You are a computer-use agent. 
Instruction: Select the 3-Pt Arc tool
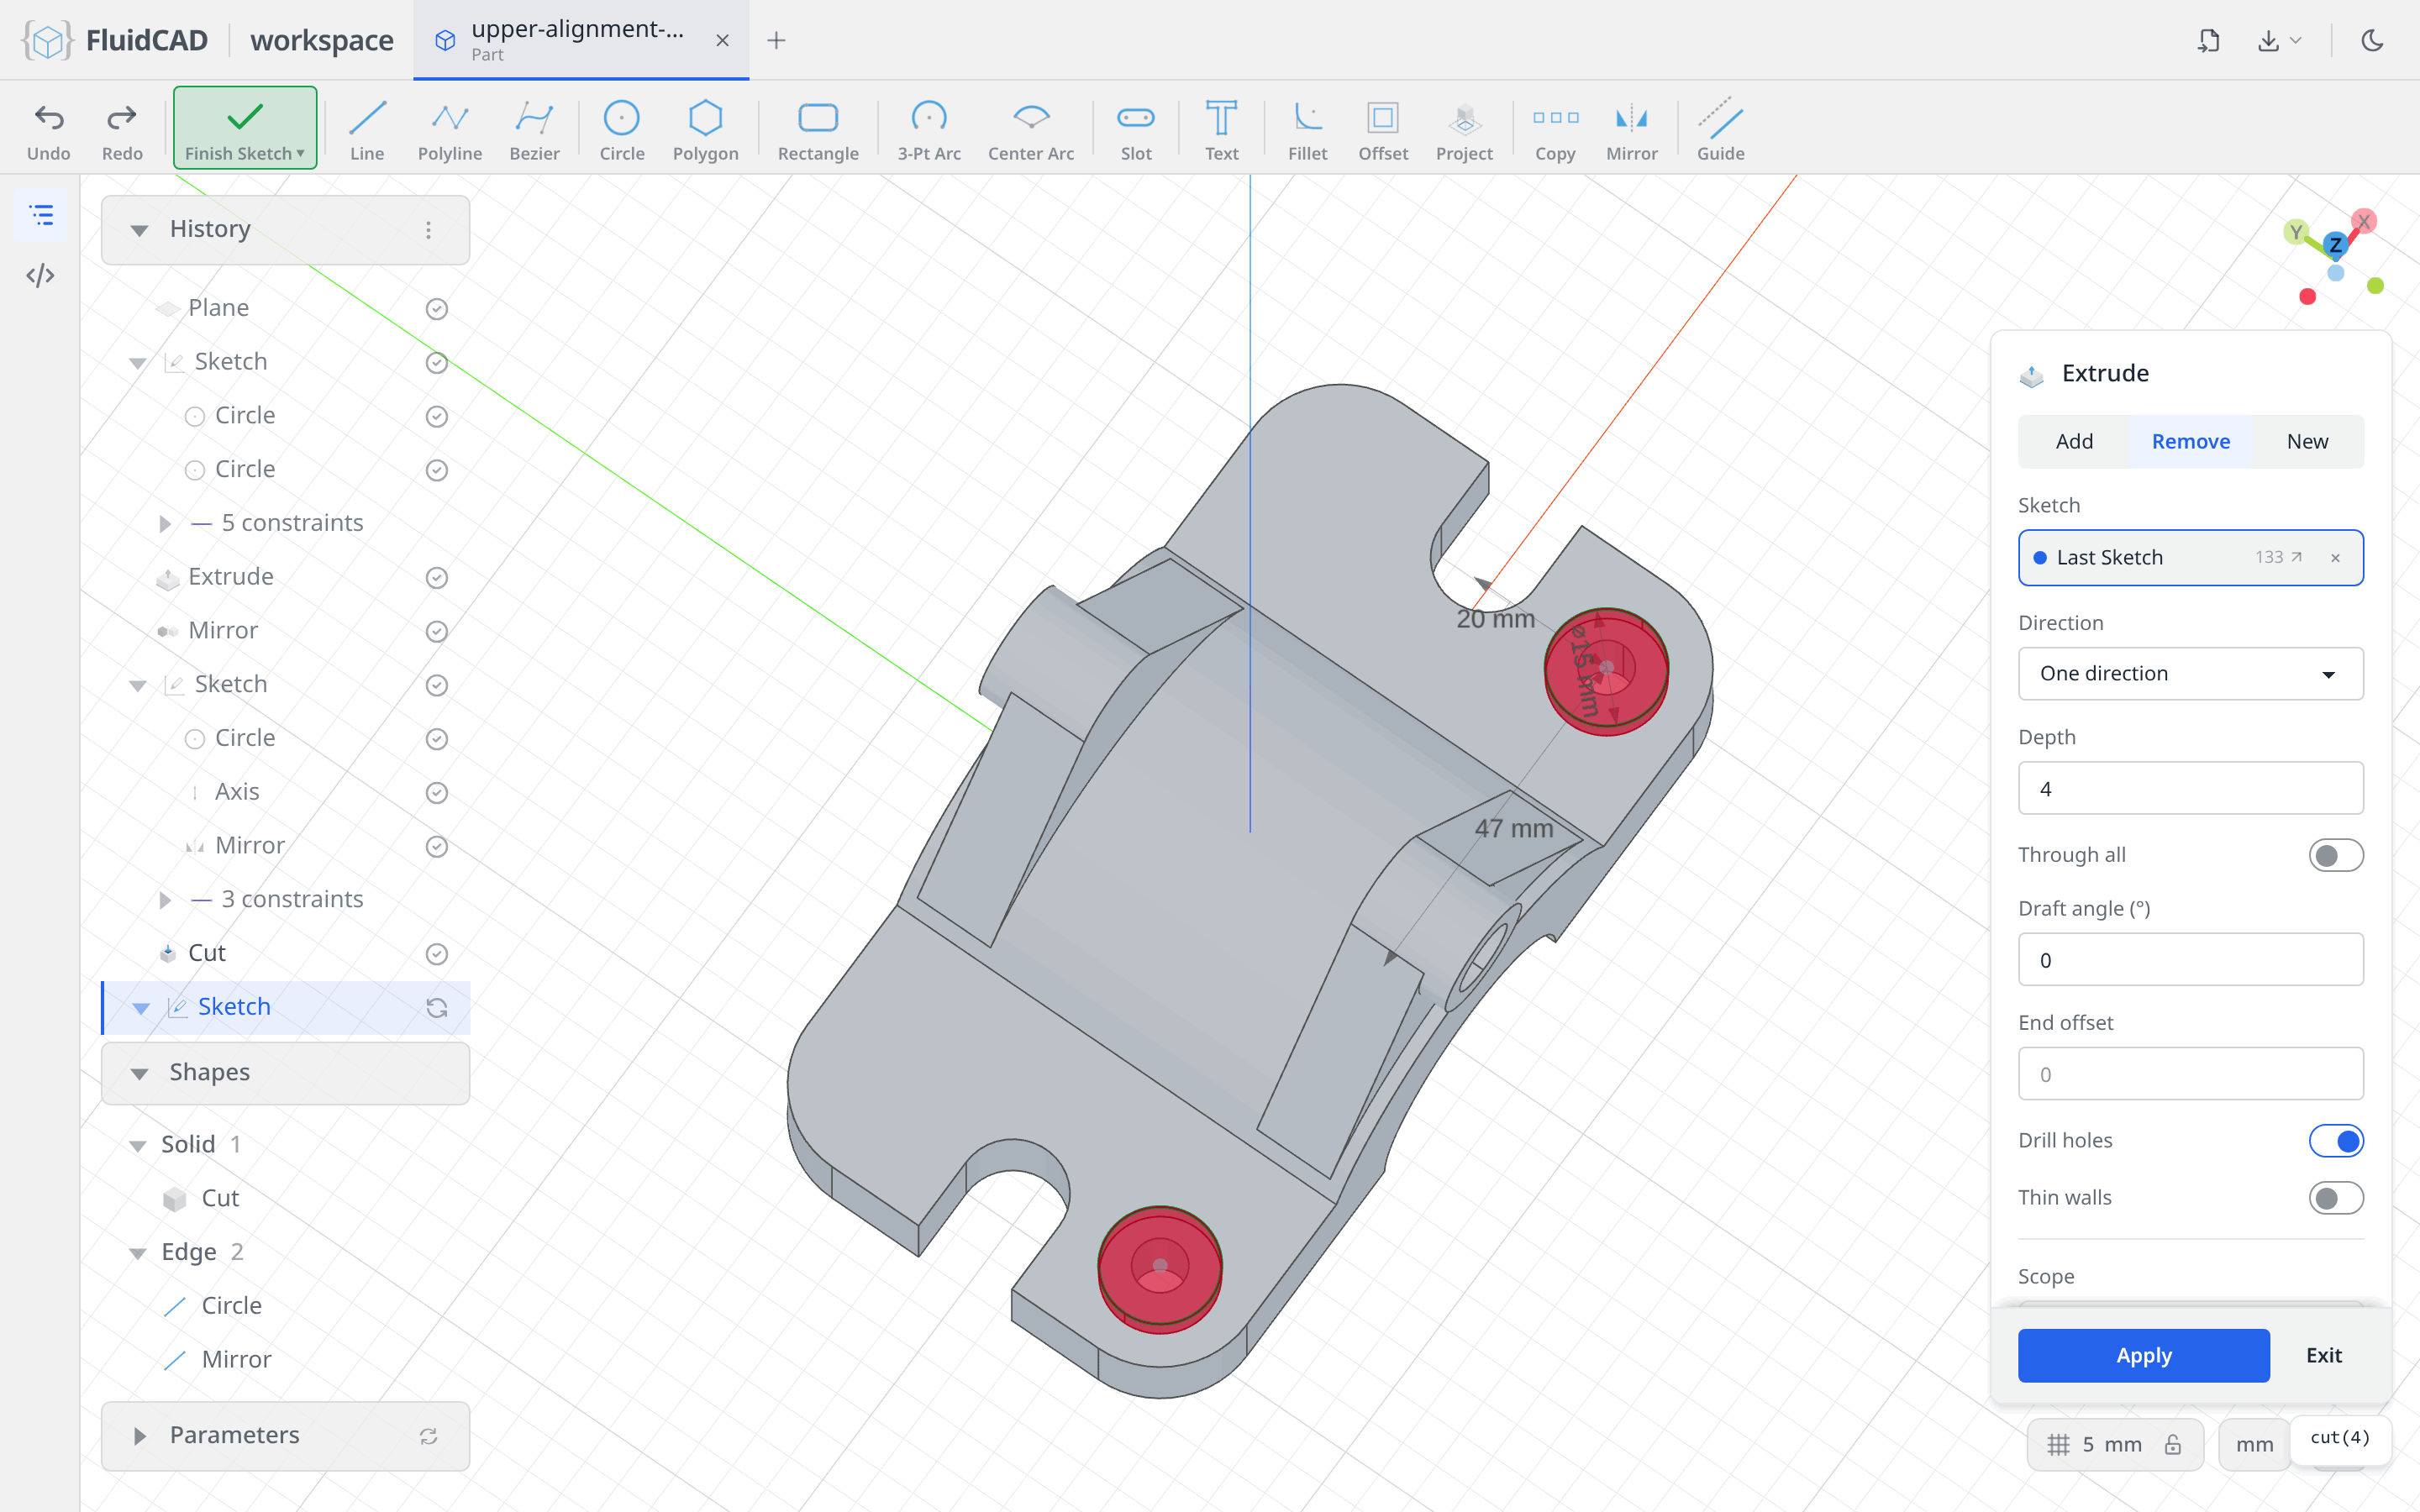pyautogui.click(x=929, y=130)
